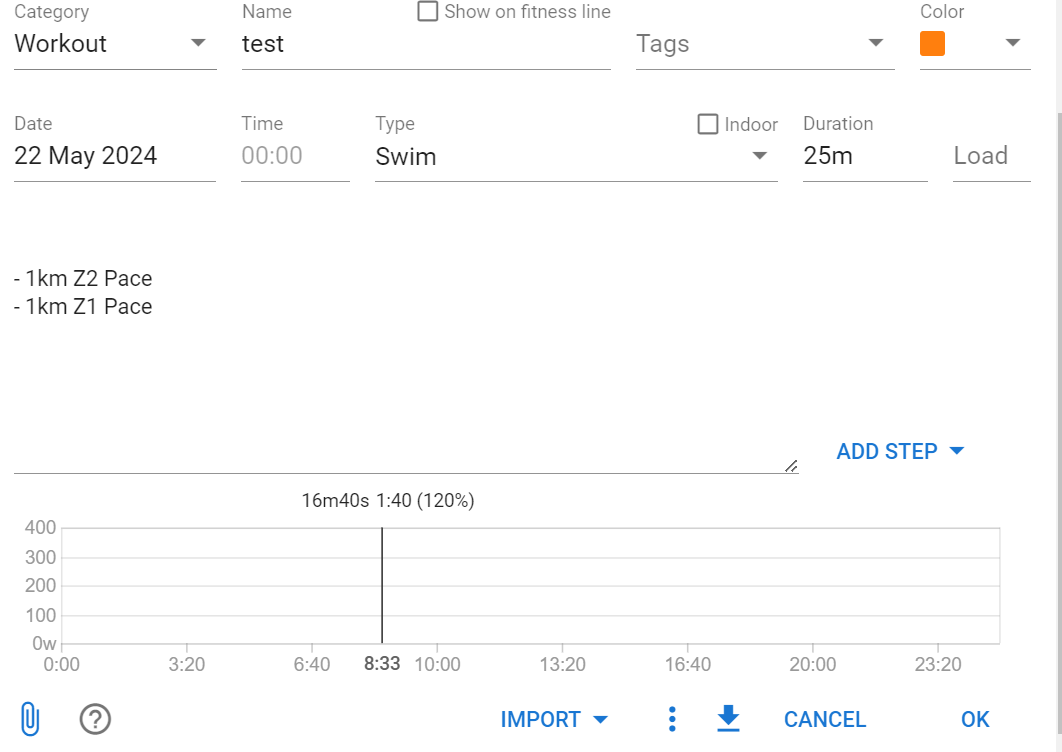Open help via question mark icon

coord(95,719)
